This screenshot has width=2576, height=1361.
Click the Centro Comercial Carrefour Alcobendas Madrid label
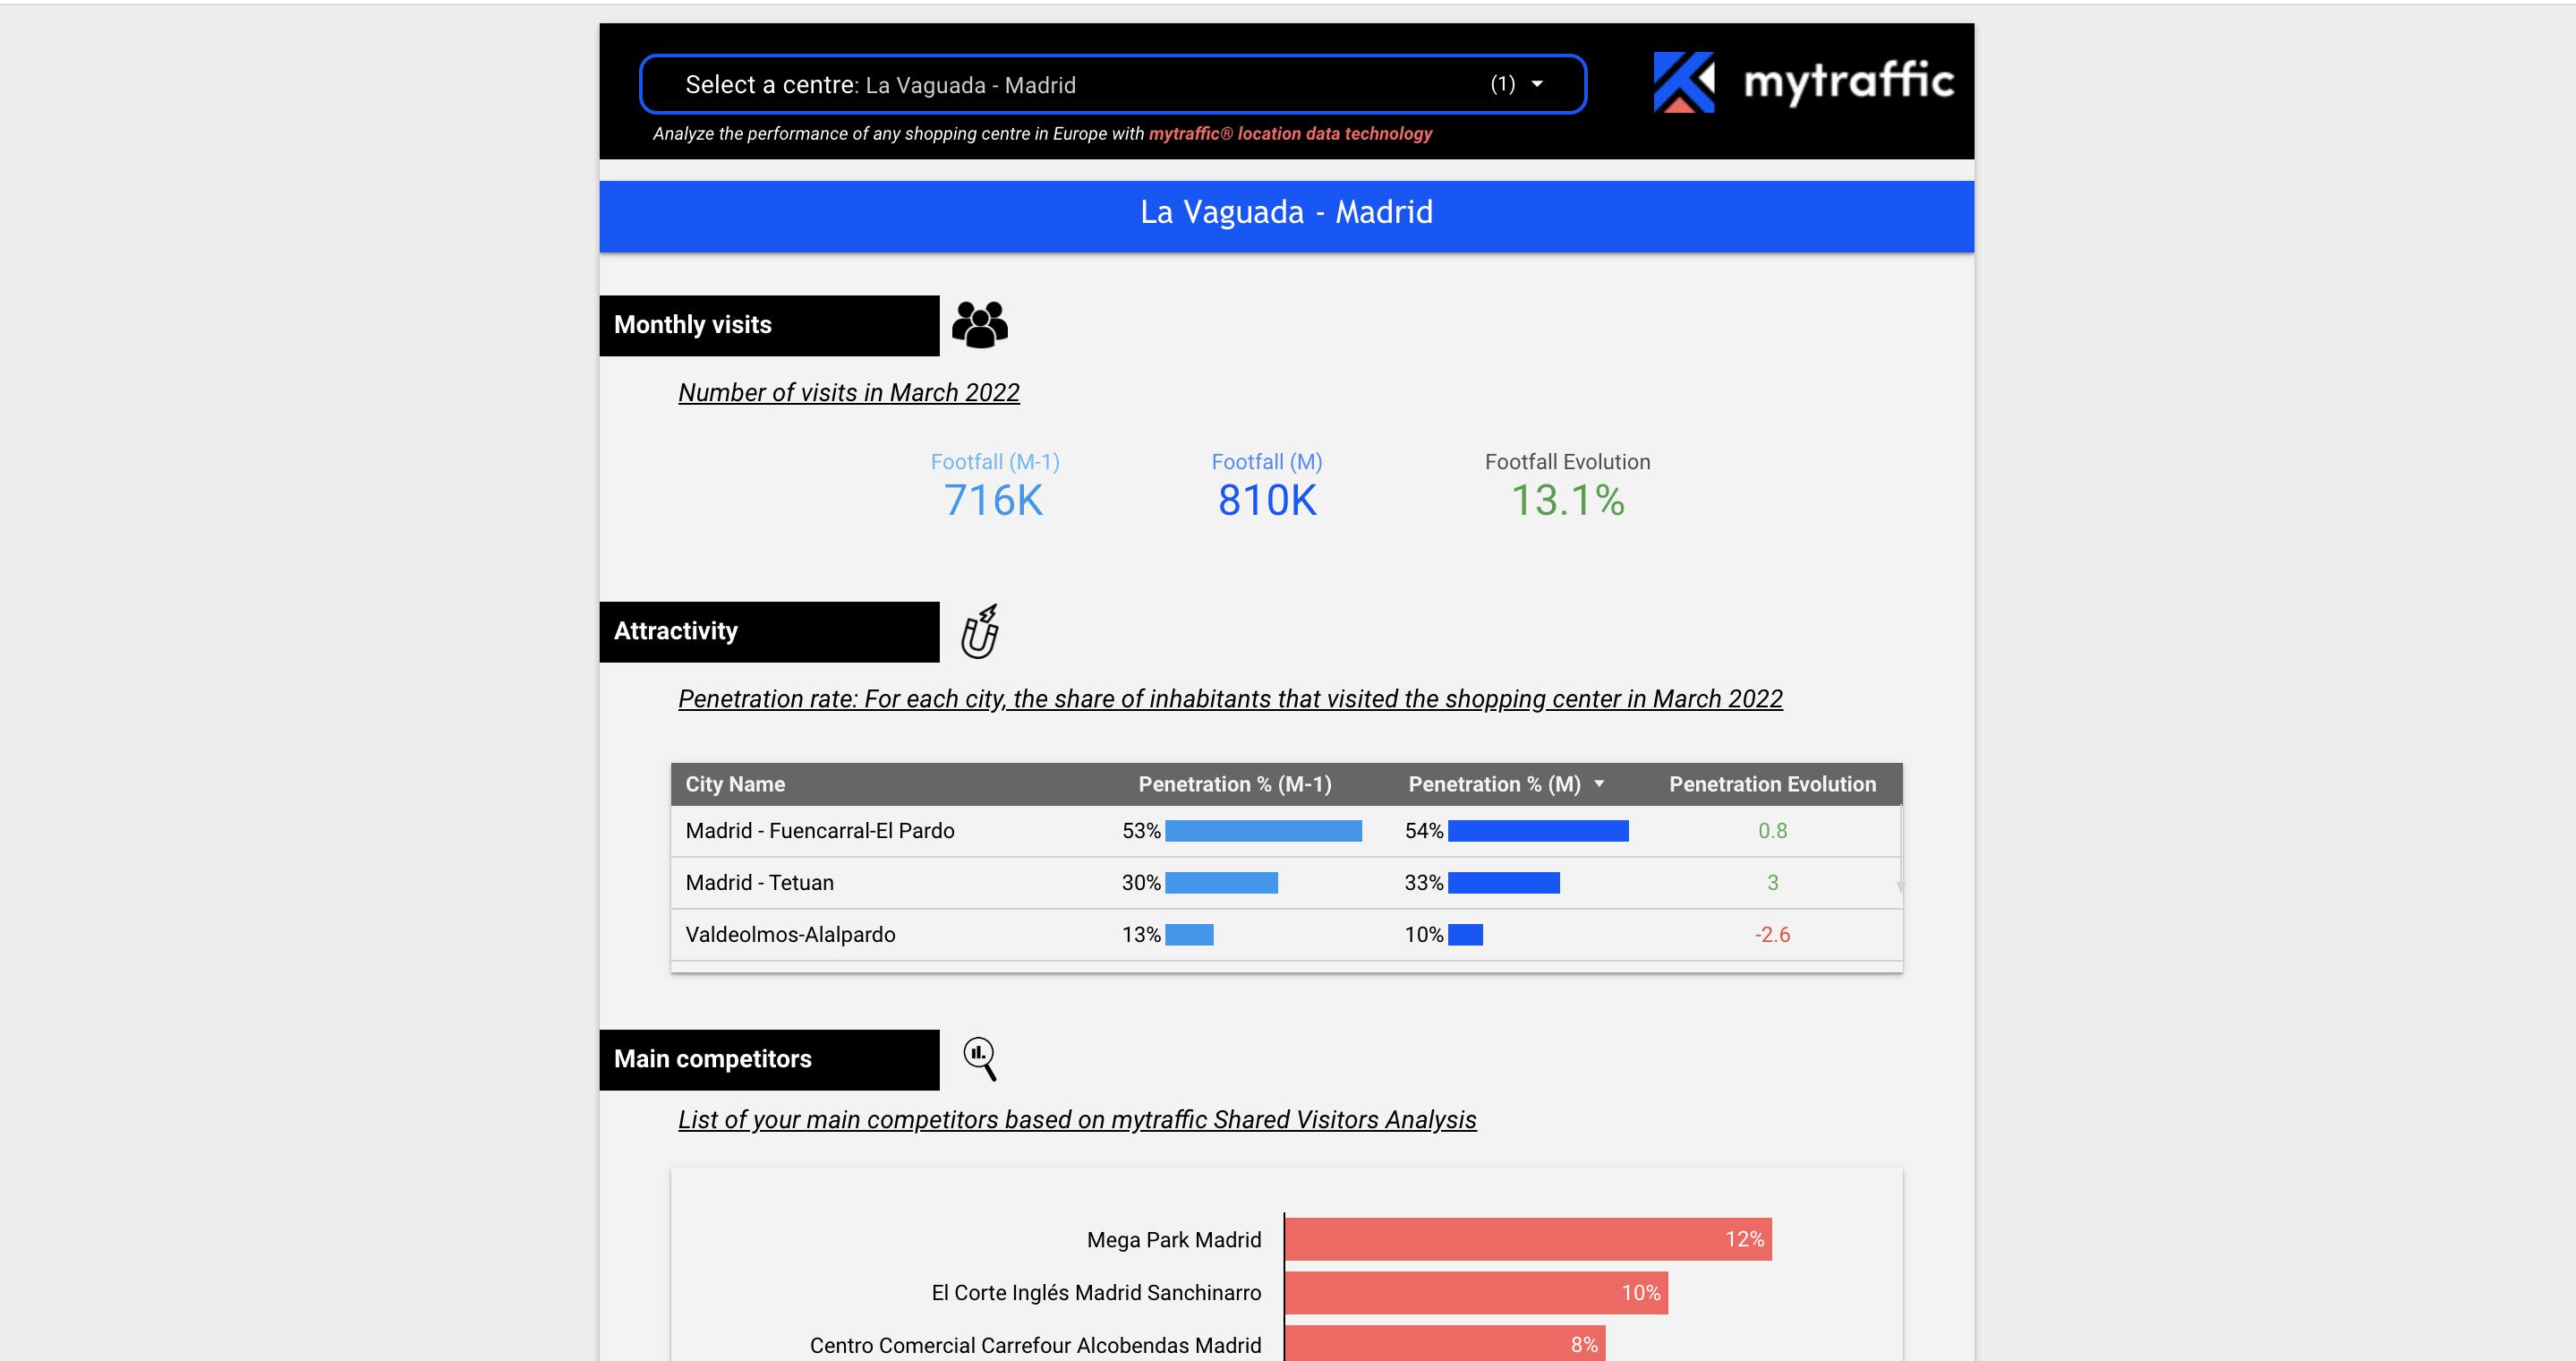click(x=1035, y=1346)
